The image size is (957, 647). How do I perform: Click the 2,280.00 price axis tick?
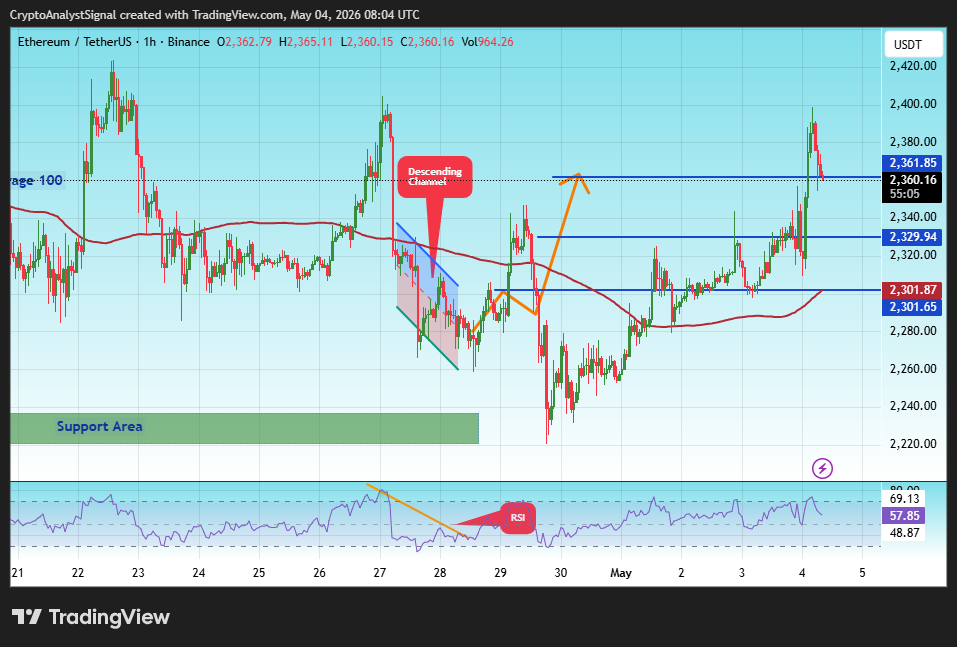pyautogui.click(x=913, y=331)
